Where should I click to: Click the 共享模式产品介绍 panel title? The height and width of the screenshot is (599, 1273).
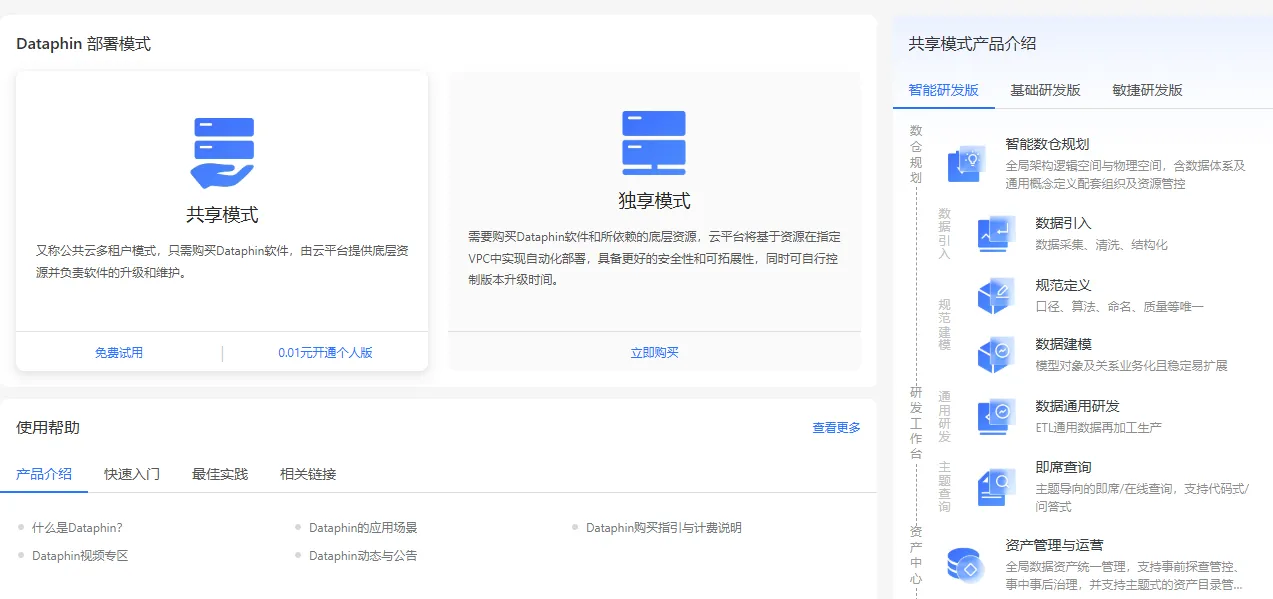pos(972,44)
